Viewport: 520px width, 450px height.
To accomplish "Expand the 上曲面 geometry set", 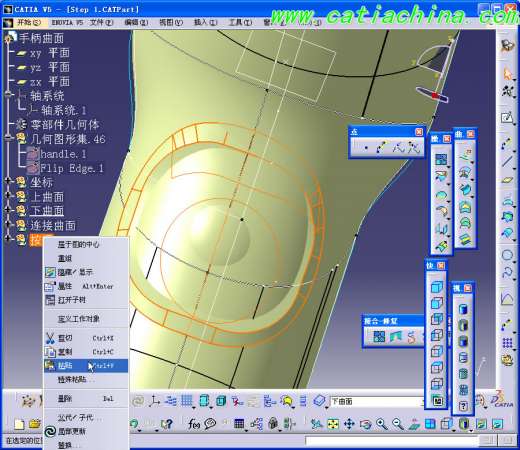I will 8,195.
